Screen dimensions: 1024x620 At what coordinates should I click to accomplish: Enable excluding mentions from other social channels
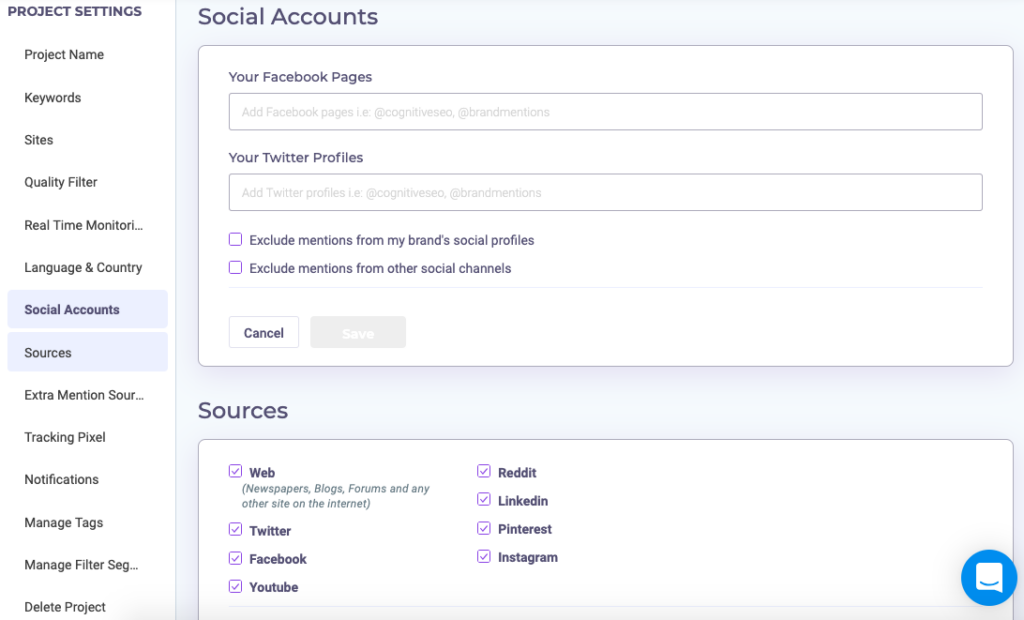[x=235, y=268]
